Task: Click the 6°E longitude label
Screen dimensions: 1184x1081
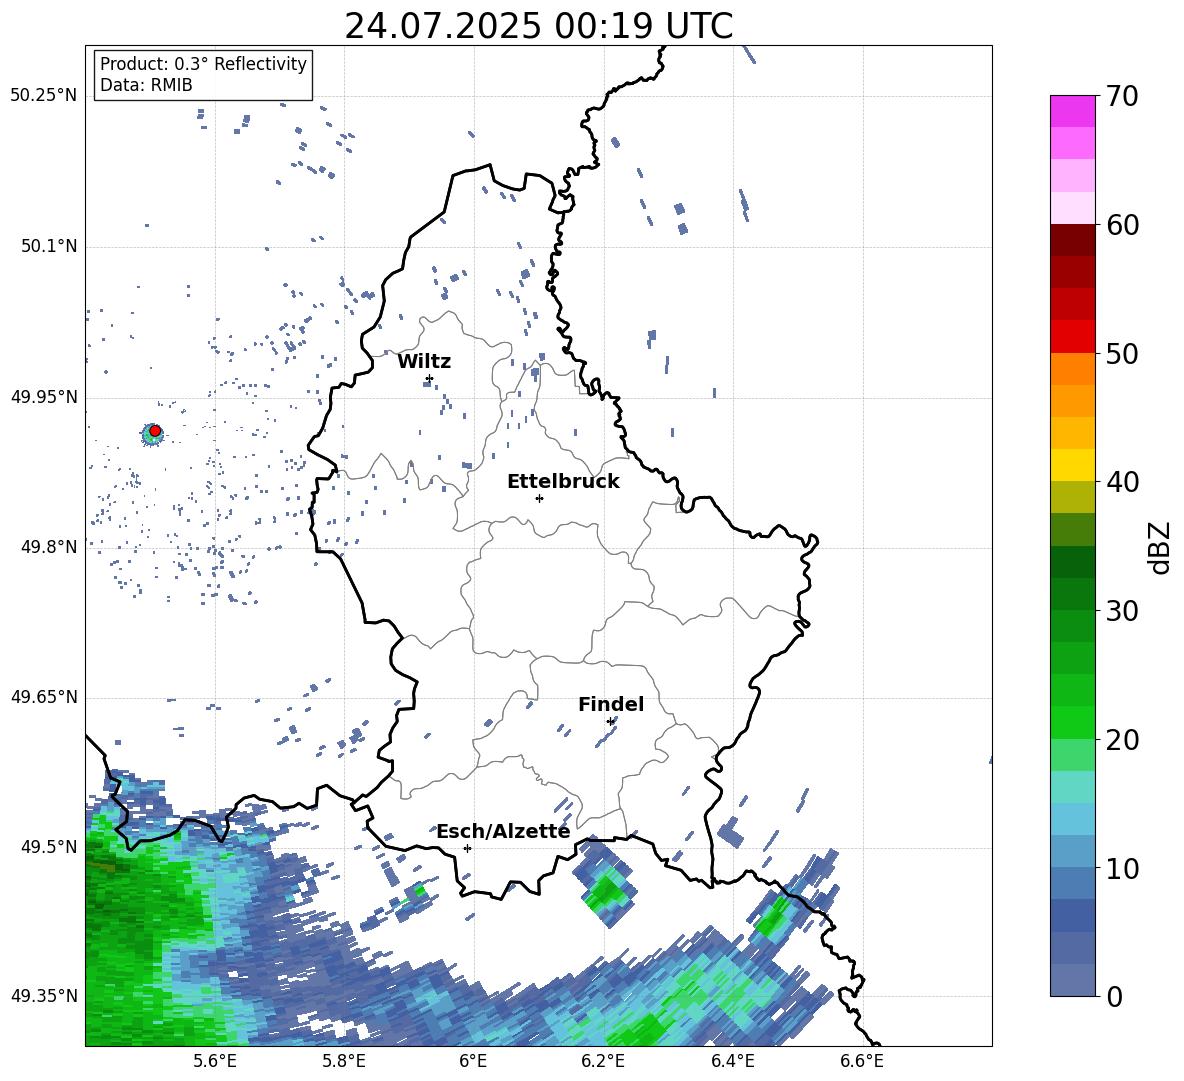Action: tap(473, 1061)
